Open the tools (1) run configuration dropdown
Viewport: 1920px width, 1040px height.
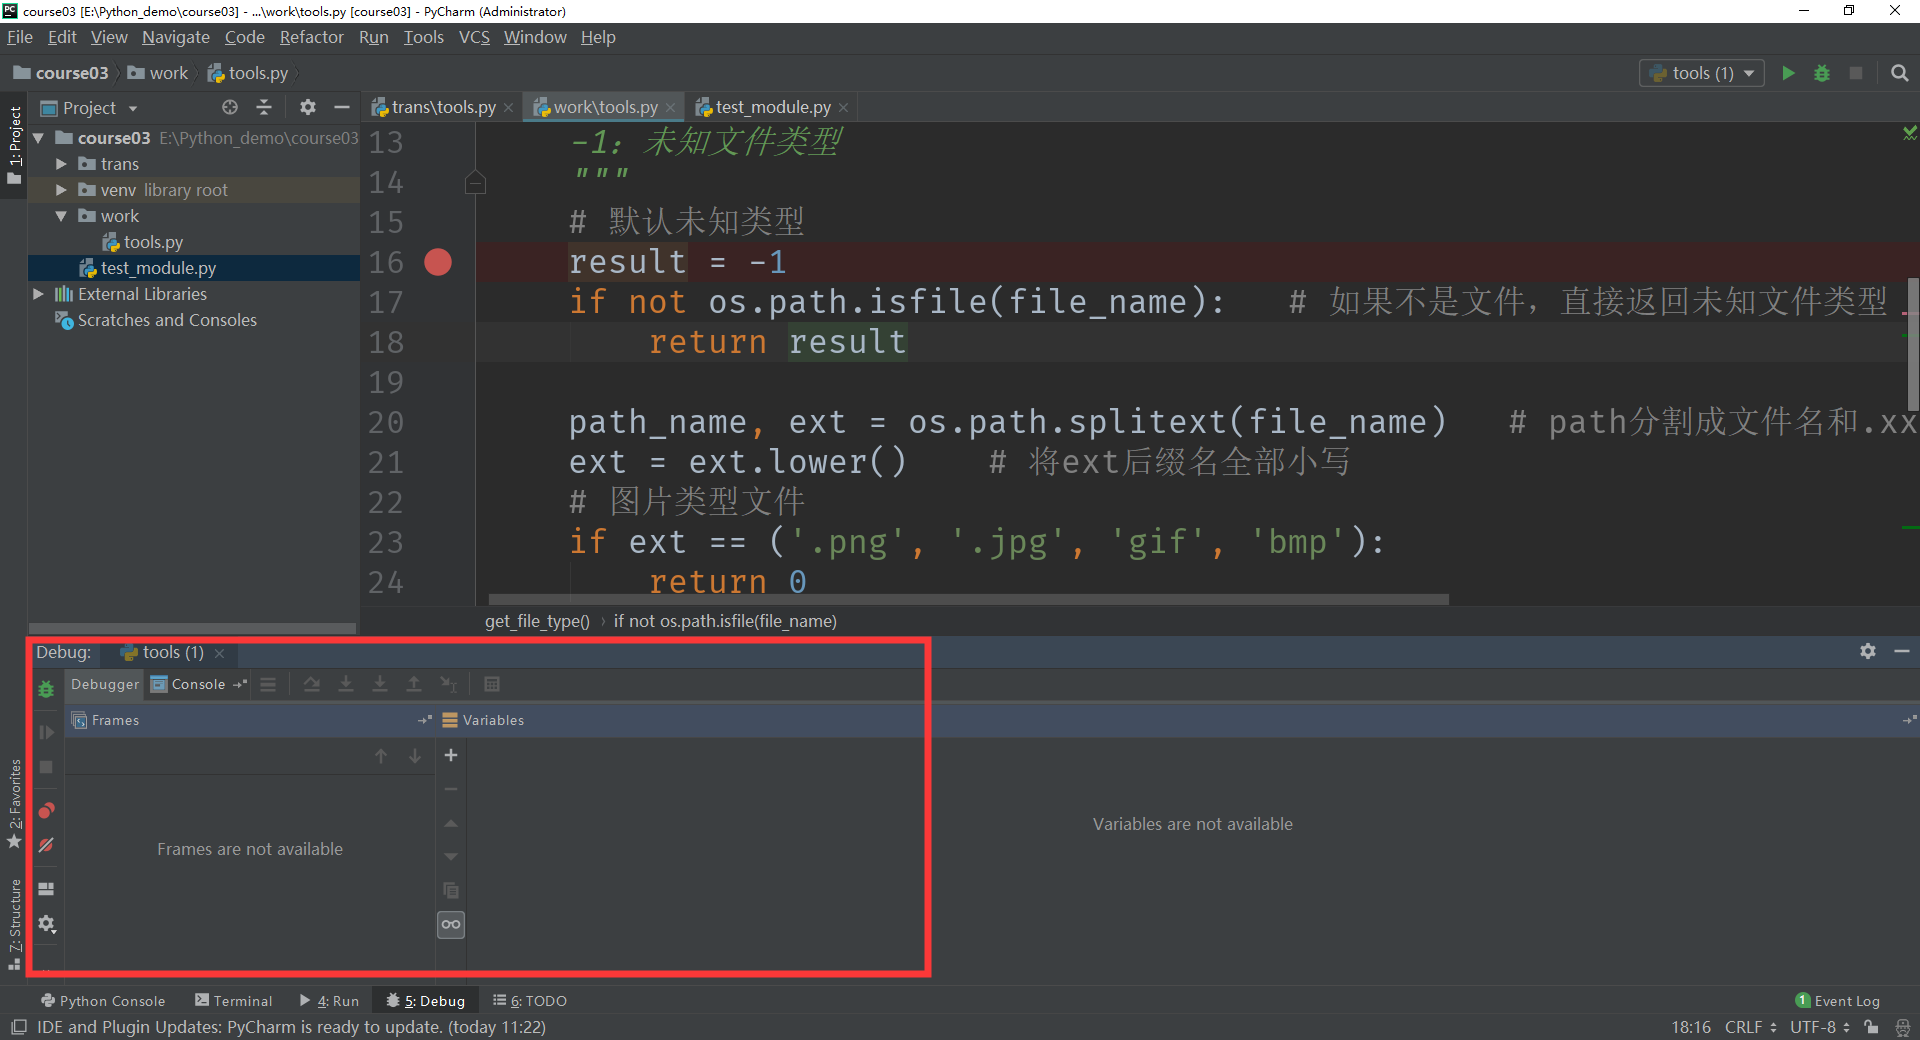pos(1702,73)
